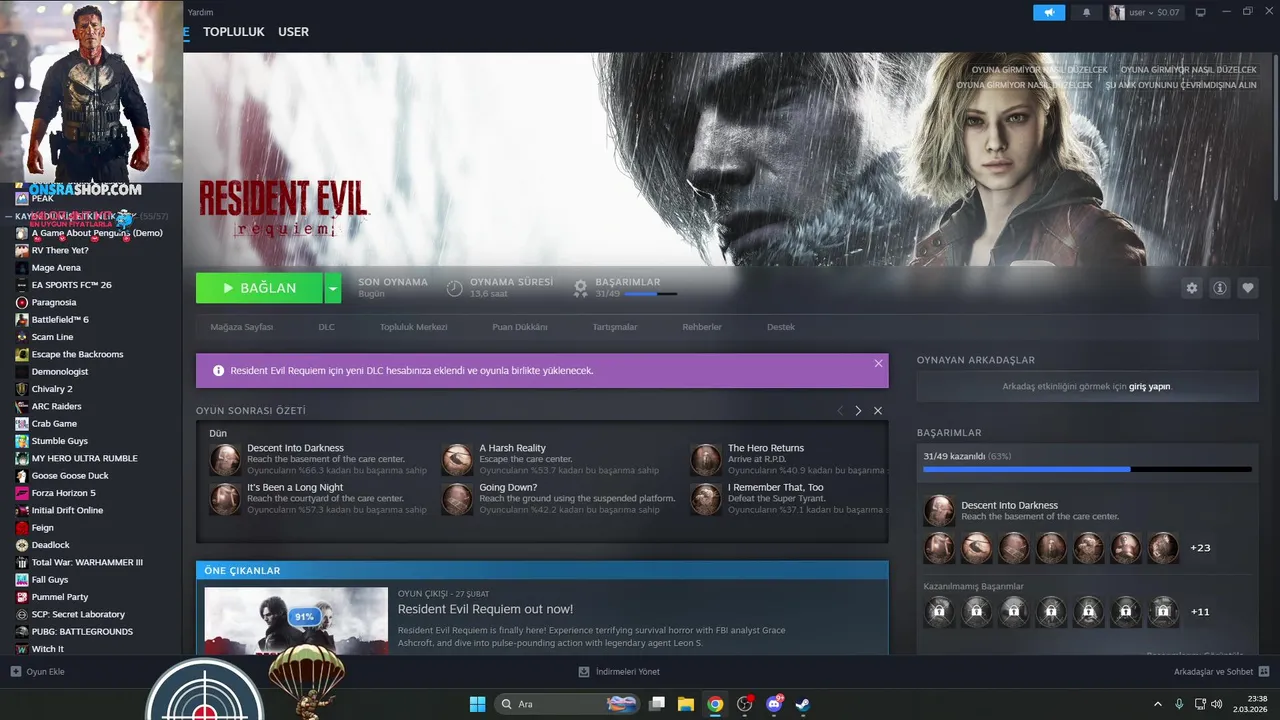Click the 'giriş yapın' link
The width and height of the screenshot is (1280, 720).
(1150, 386)
